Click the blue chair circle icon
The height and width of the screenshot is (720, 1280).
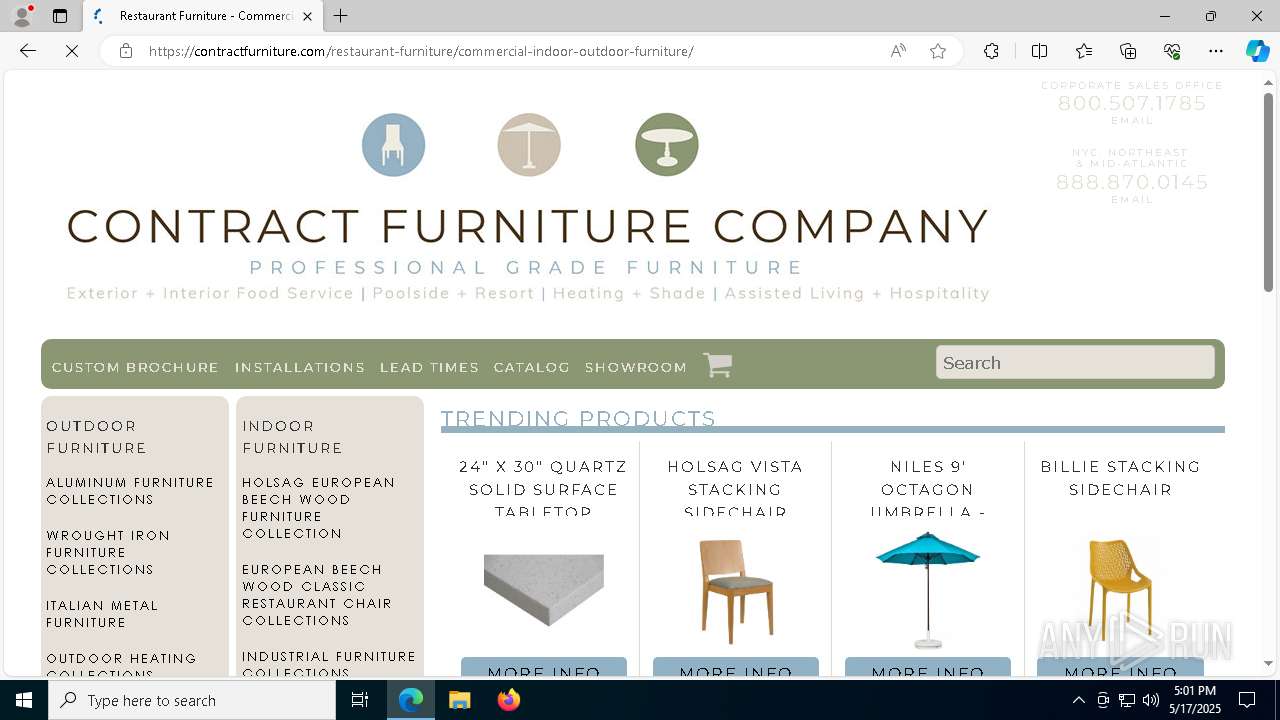tap(393, 145)
